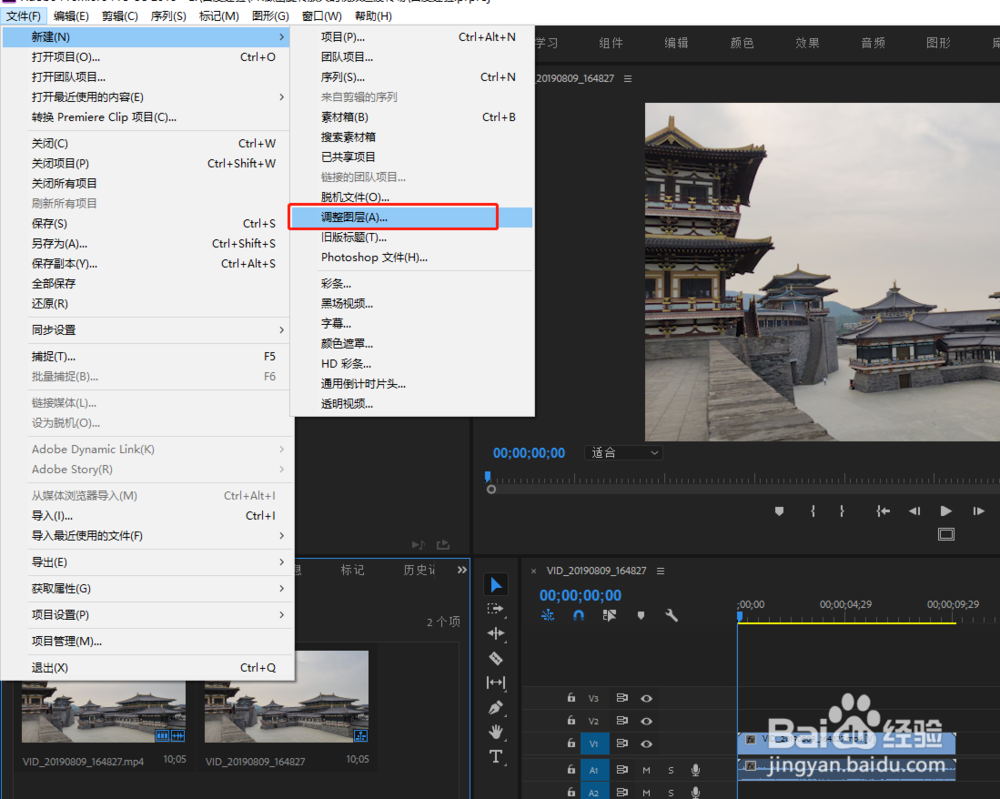This screenshot has width=1000, height=799.
Task: Toggle lock on track A1
Action: click(571, 770)
